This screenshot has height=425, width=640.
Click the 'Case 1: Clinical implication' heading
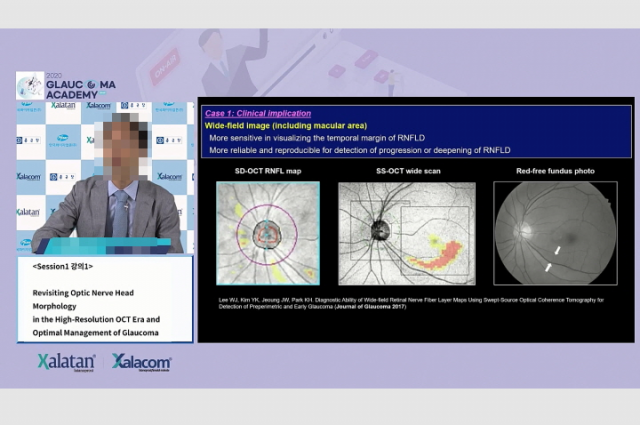pos(258,113)
